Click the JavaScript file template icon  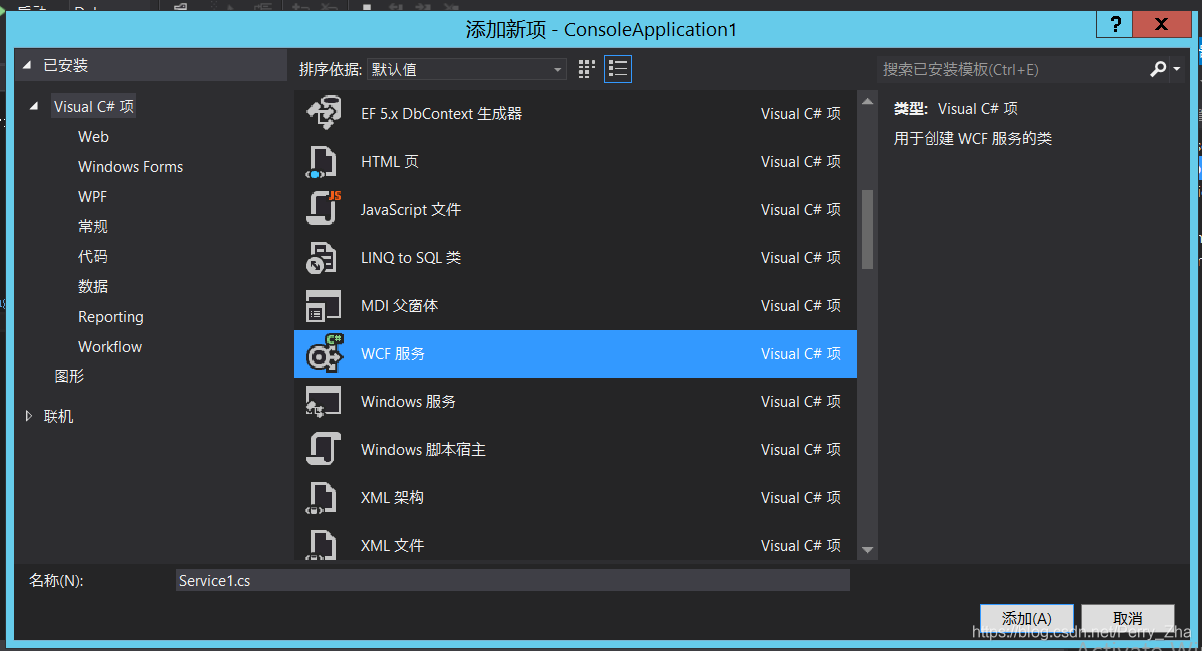pyautogui.click(x=323, y=209)
